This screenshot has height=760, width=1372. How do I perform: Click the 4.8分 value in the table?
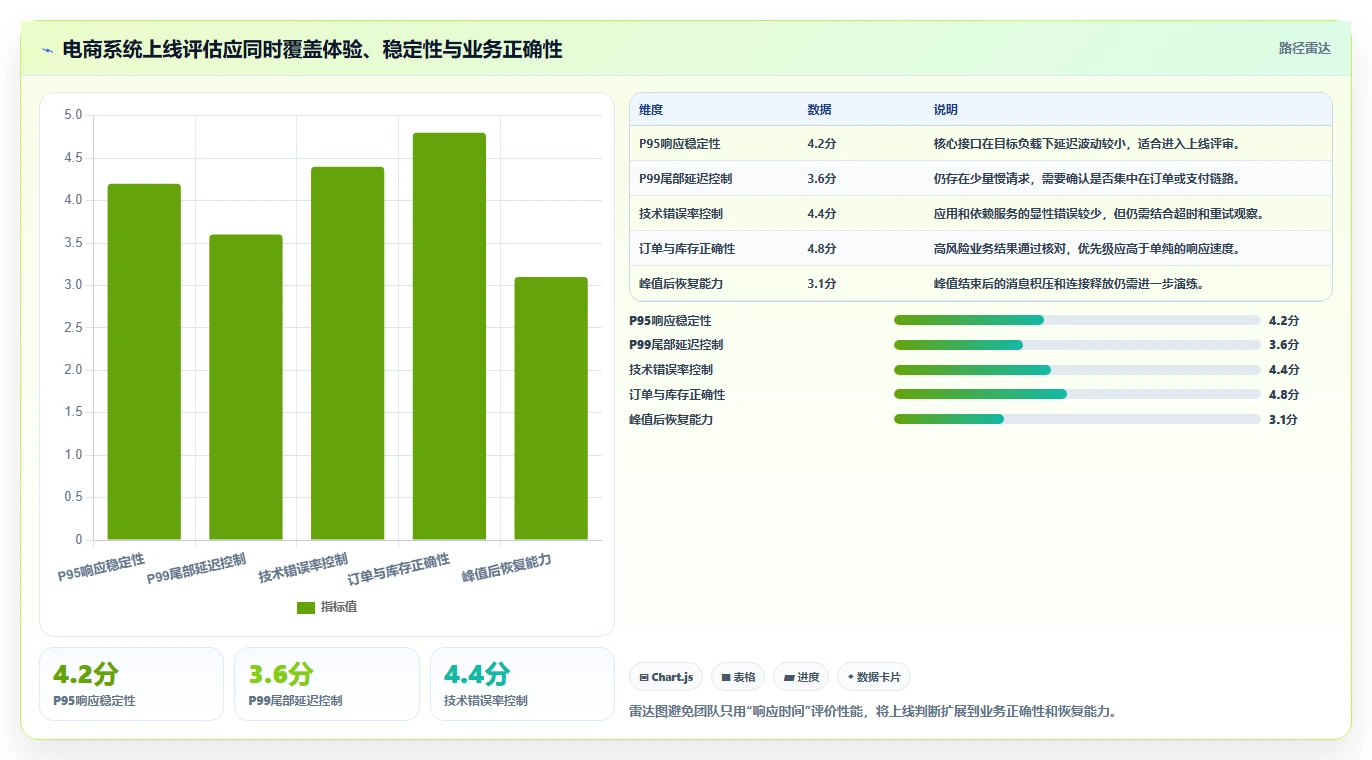(x=822, y=249)
